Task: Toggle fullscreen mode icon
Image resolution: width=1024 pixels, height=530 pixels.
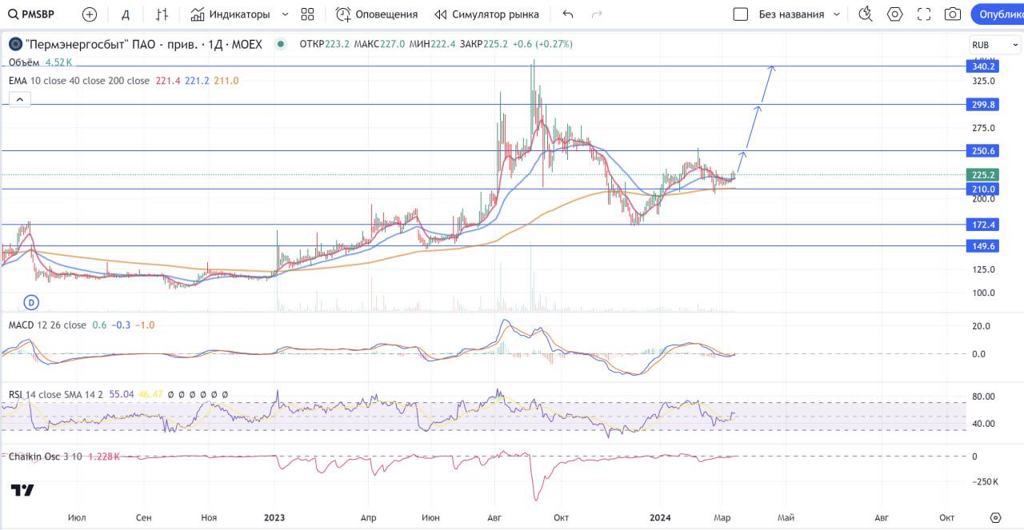Action: click(924, 15)
